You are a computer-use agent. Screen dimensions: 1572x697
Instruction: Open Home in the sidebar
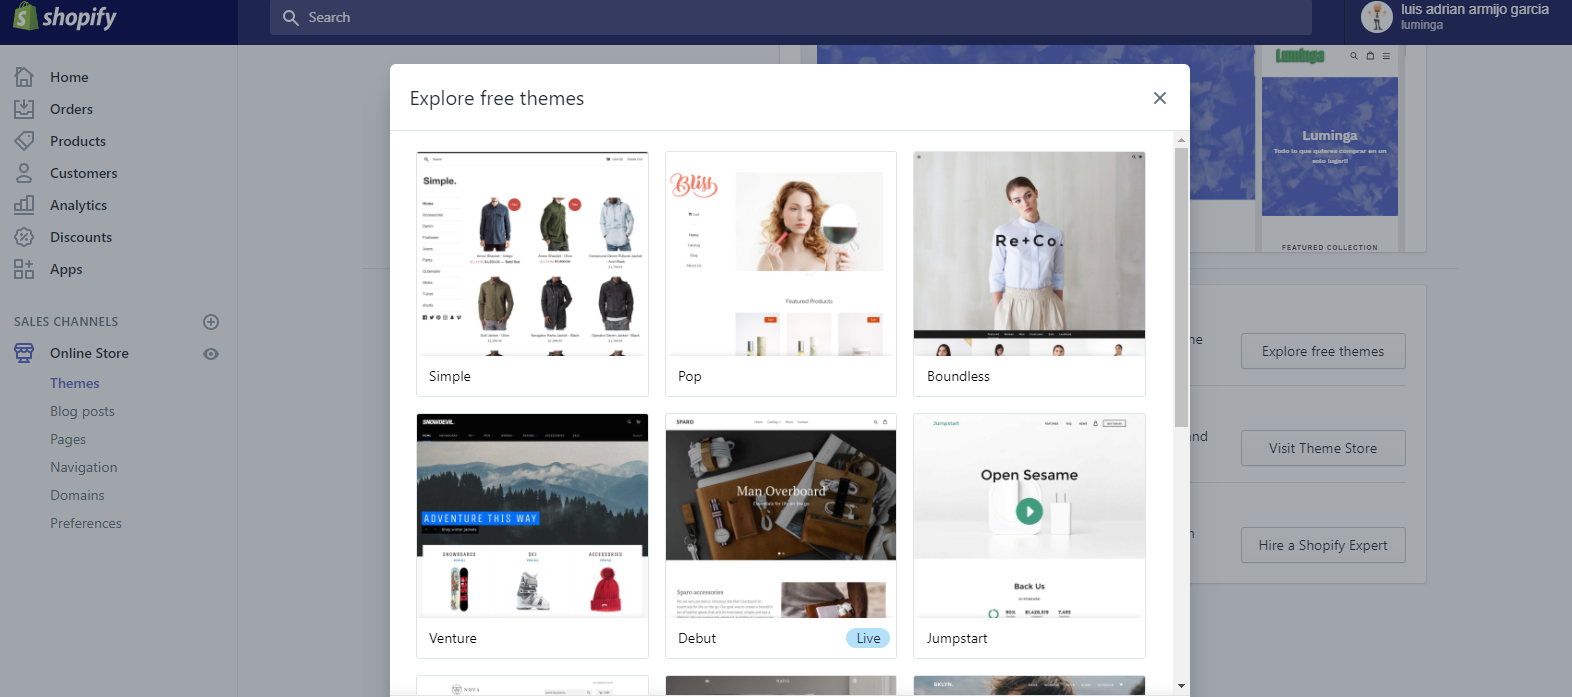tap(69, 77)
